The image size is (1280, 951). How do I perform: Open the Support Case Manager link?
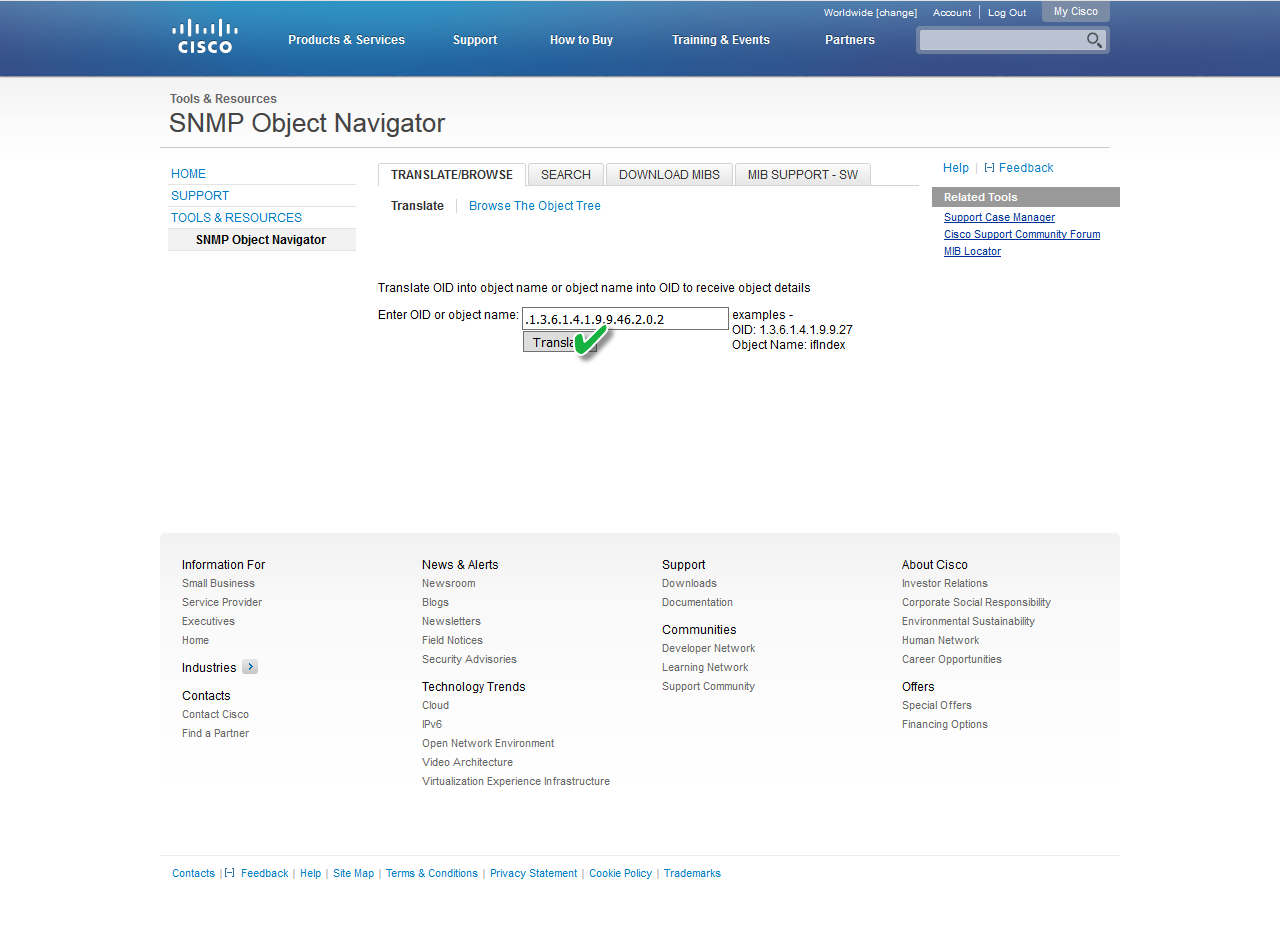(998, 217)
